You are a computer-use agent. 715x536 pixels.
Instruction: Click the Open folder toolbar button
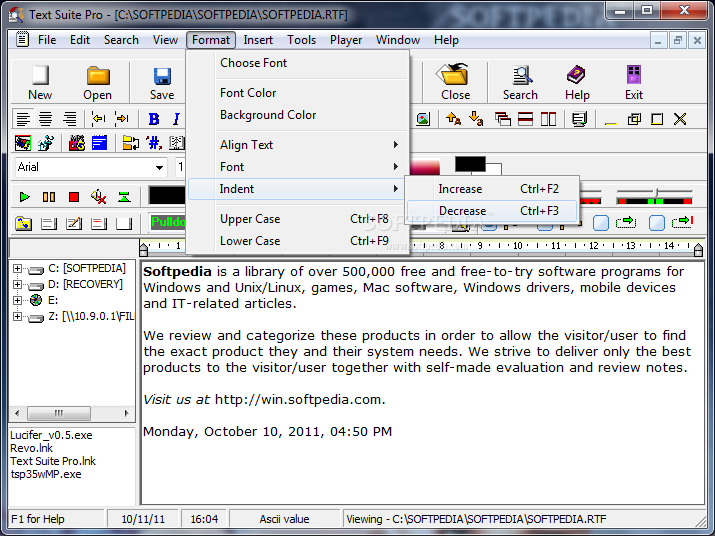coord(97,82)
